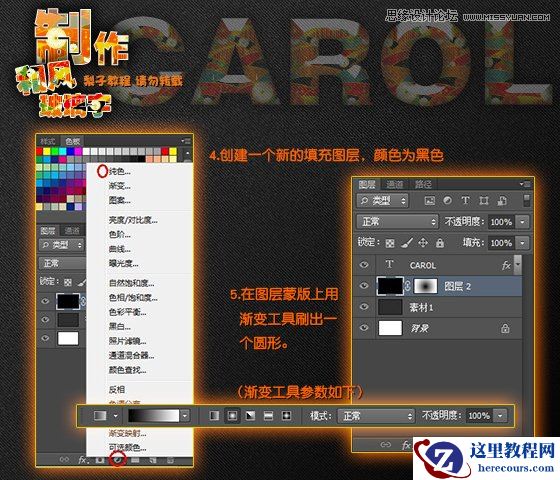Open the gradient tool preset dropdown arrow

115,416
